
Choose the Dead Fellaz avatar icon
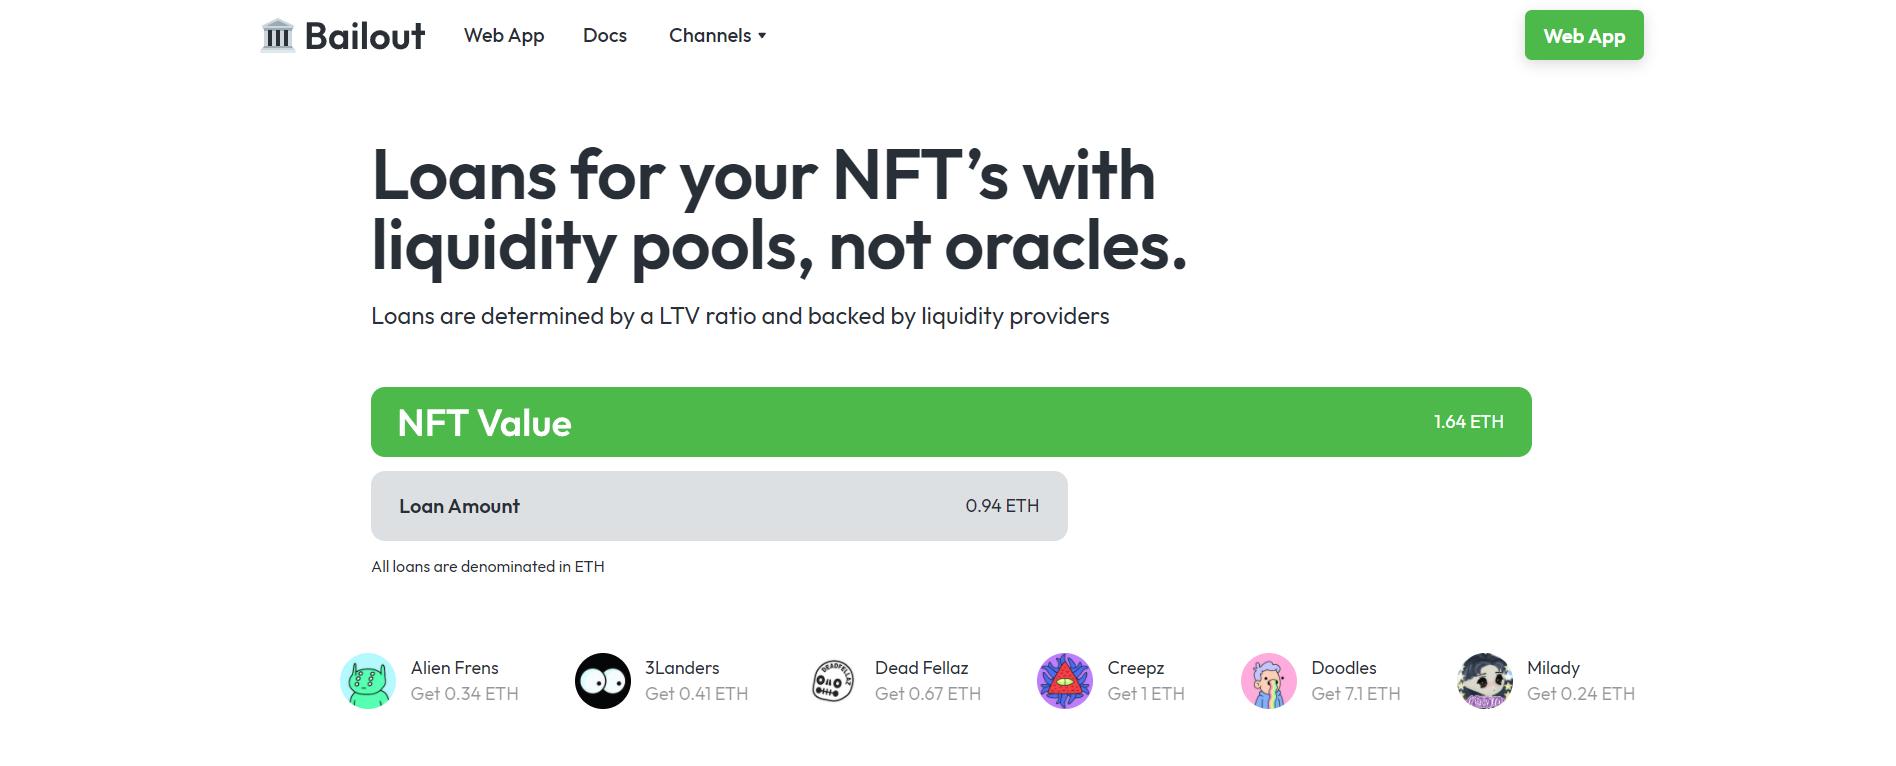(x=832, y=681)
